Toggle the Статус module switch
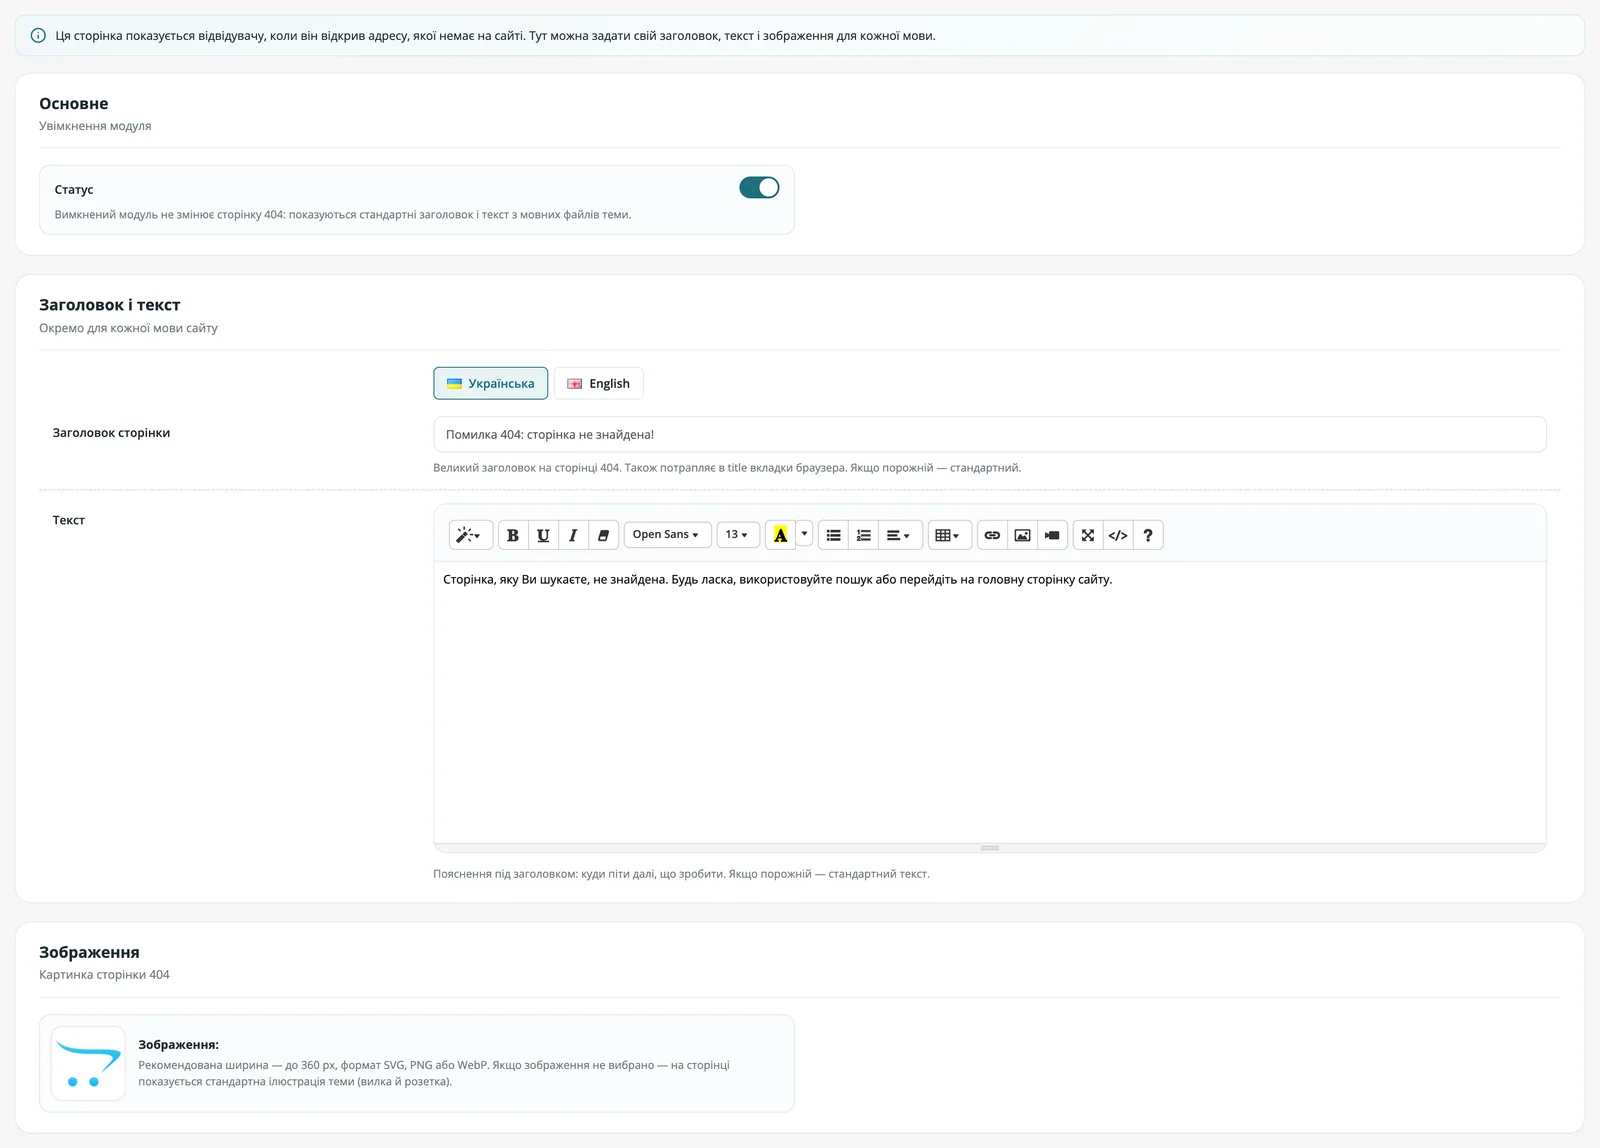This screenshot has width=1600, height=1148. [759, 187]
